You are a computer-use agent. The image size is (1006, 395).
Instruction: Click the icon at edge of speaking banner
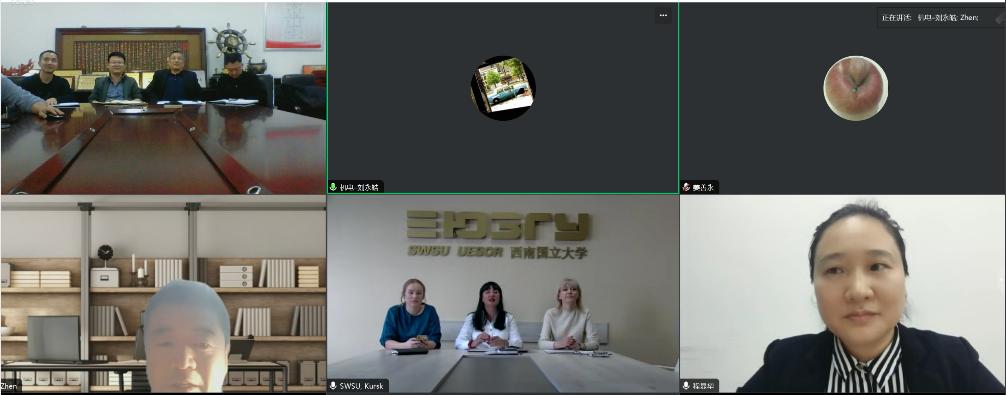(x=1000, y=19)
